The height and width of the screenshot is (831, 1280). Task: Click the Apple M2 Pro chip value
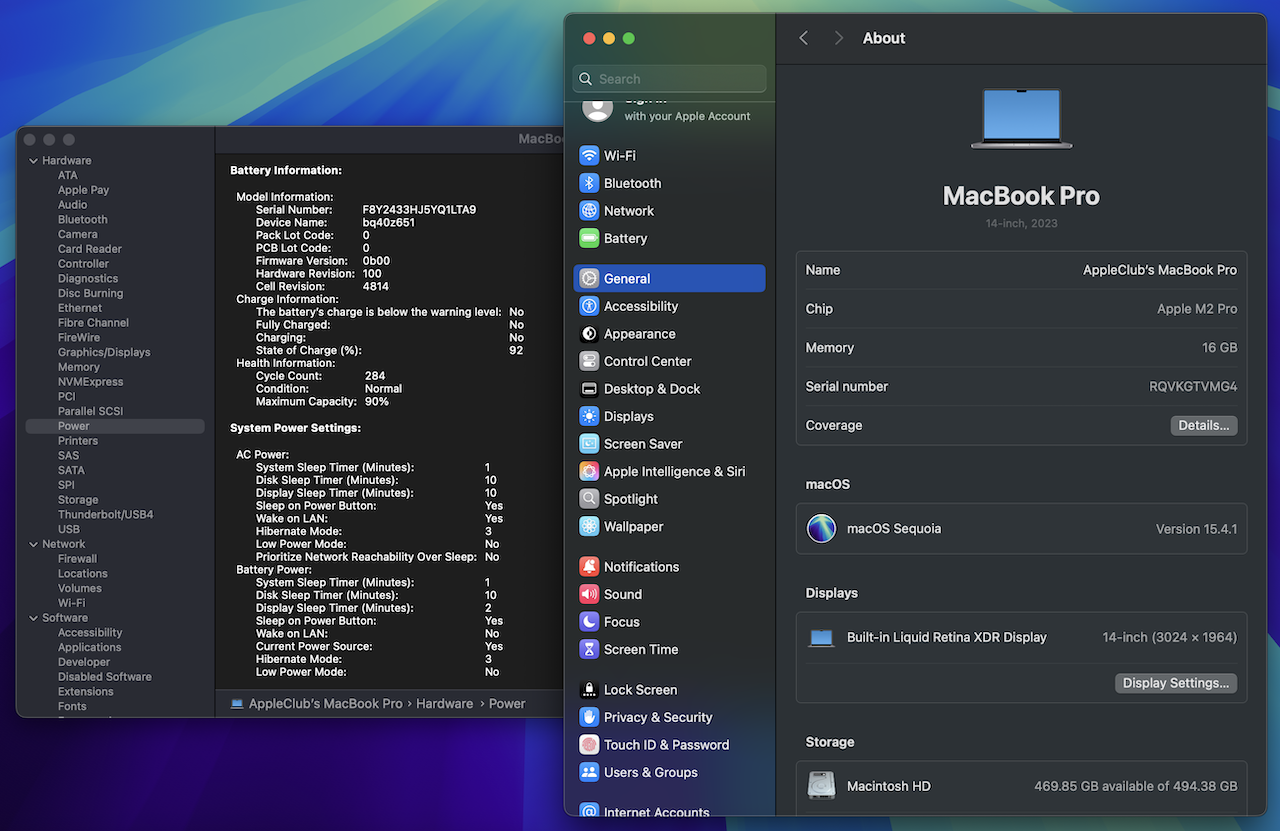pyautogui.click(x=1197, y=309)
